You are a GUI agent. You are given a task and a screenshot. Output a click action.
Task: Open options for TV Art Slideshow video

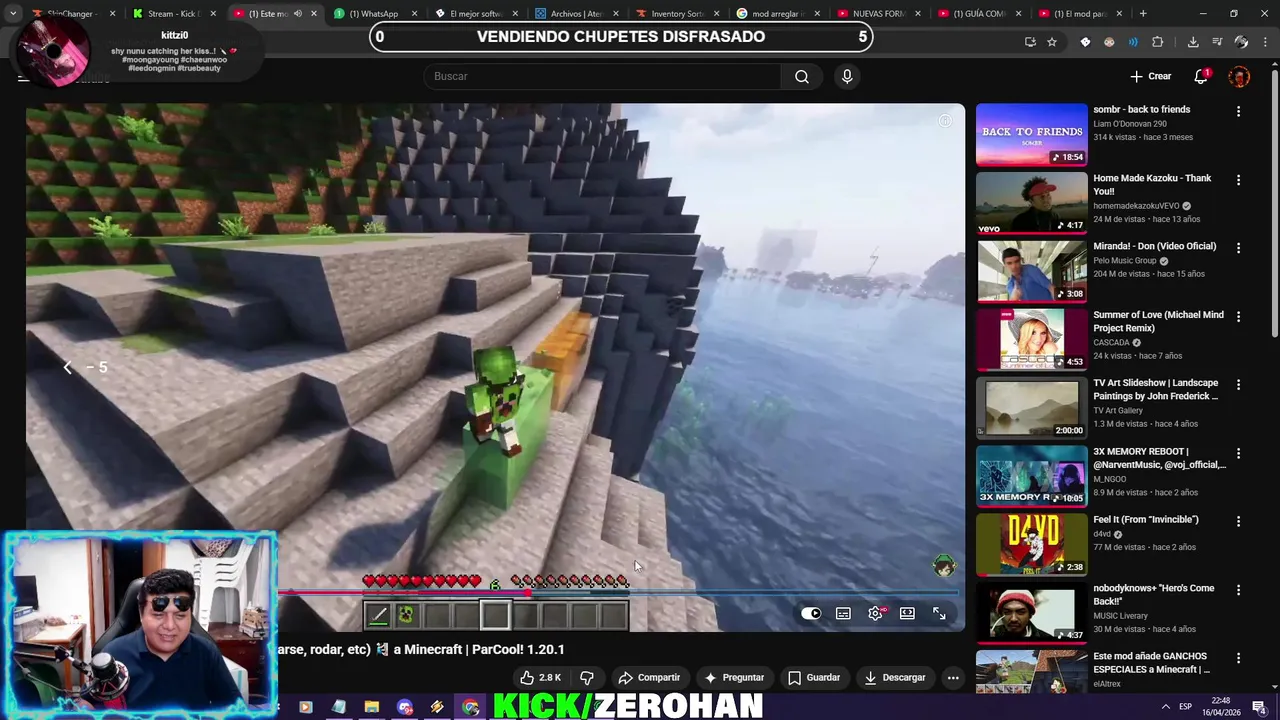tap(1239, 385)
